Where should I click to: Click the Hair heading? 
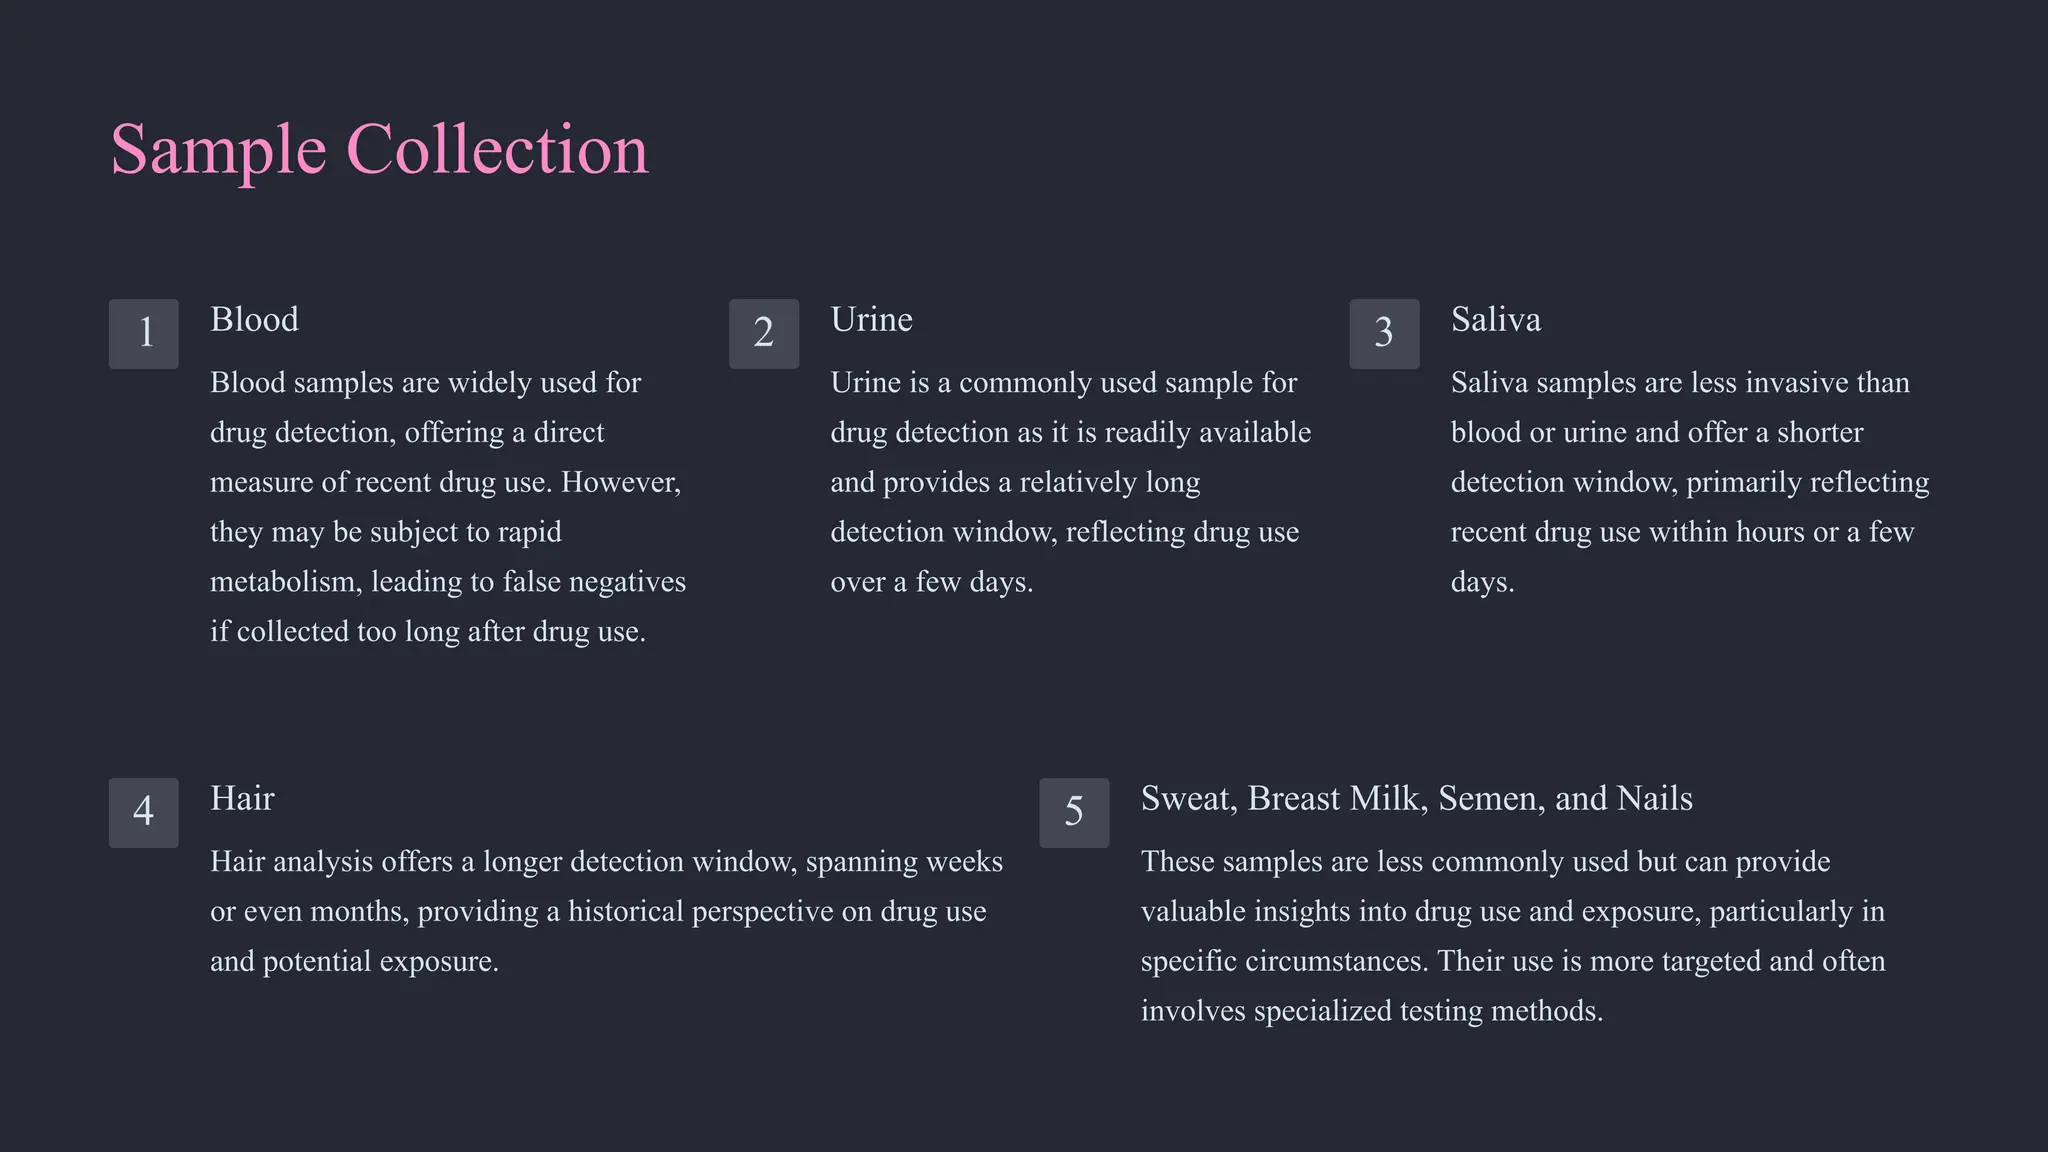coord(242,798)
